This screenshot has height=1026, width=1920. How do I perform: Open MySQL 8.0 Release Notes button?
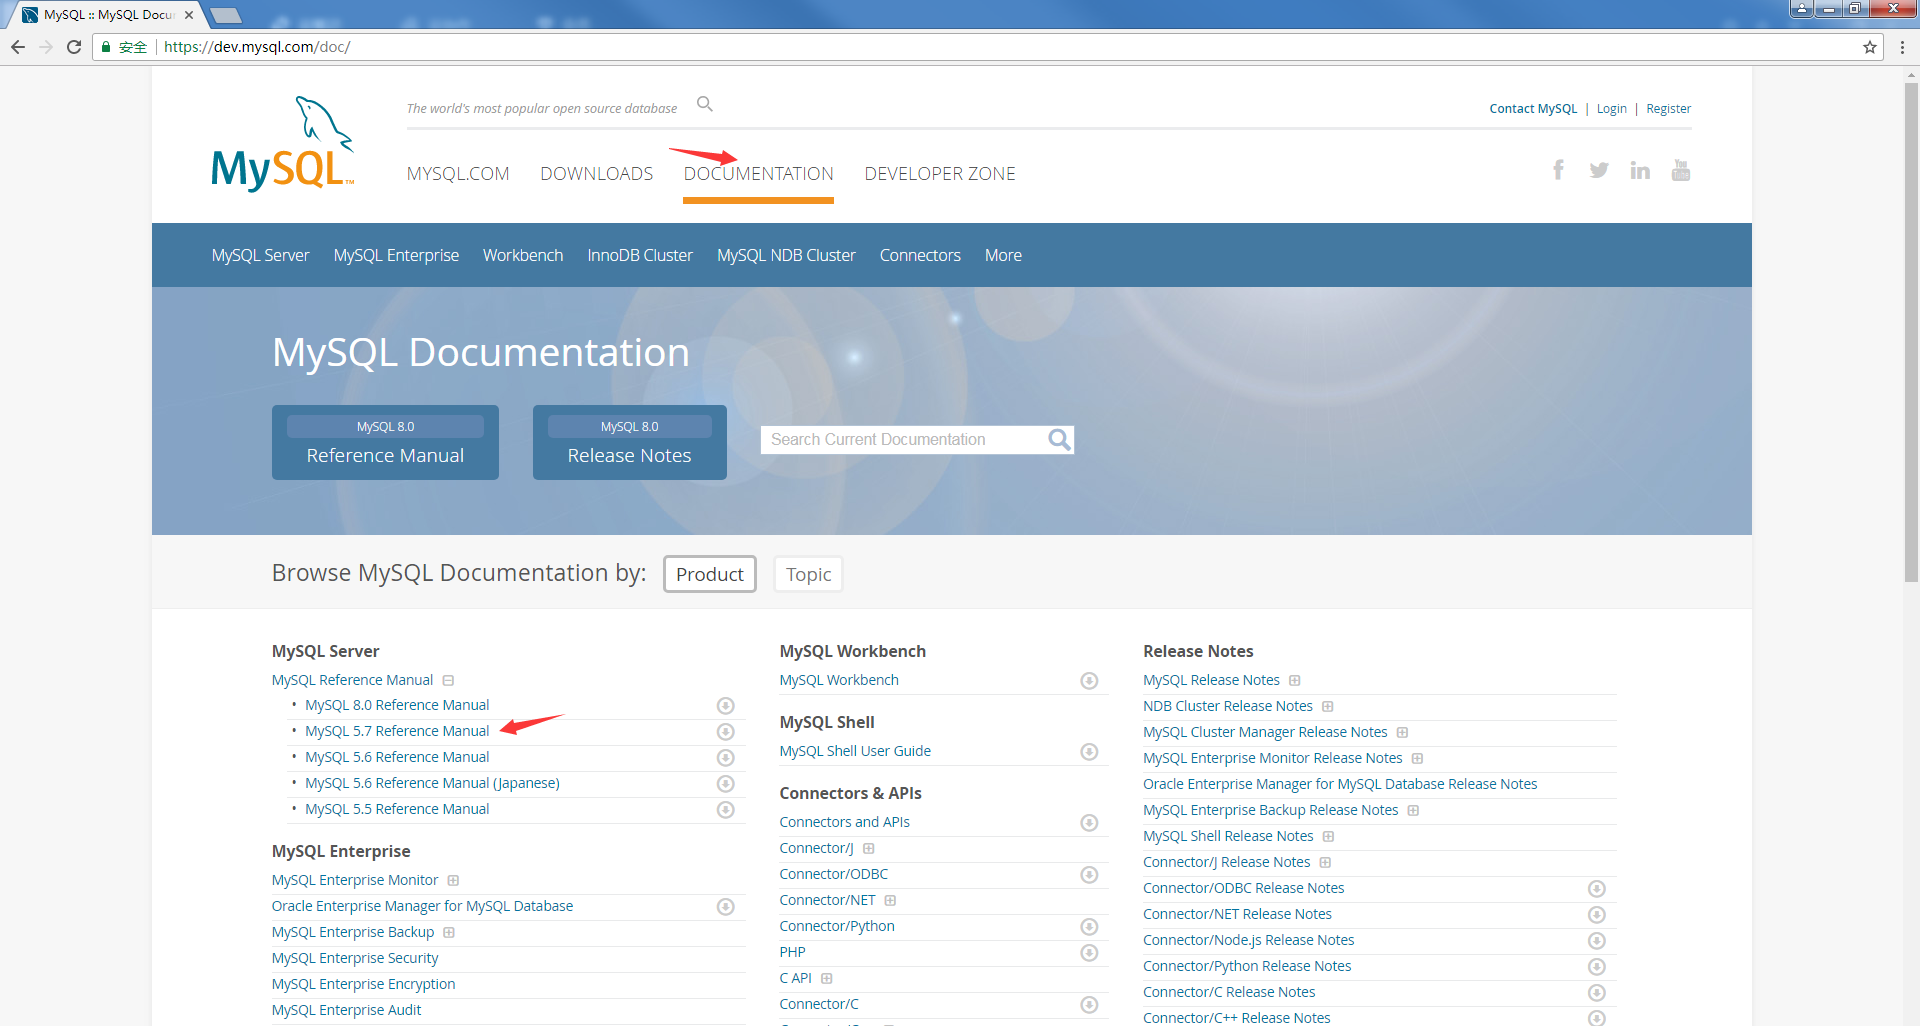click(x=630, y=442)
